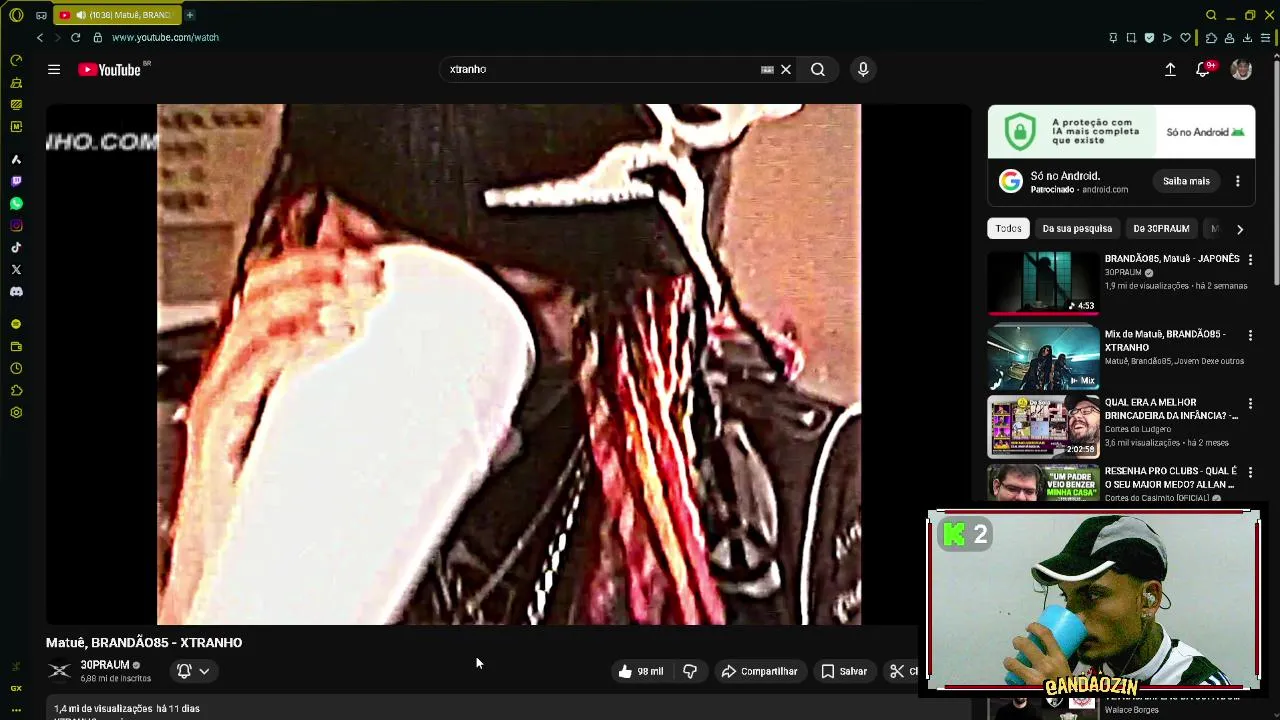Open the Spotify player sidebar icon
Screen dimensions: 1280x720
[16, 324]
